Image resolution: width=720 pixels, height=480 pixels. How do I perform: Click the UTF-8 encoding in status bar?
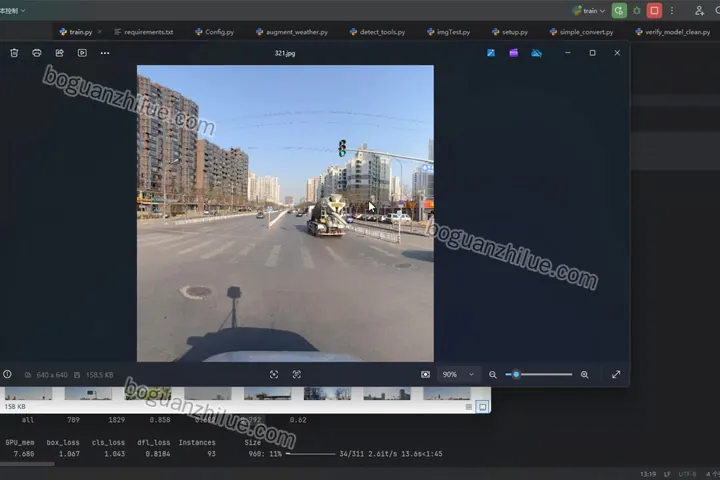pyautogui.click(x=687, y=474)
